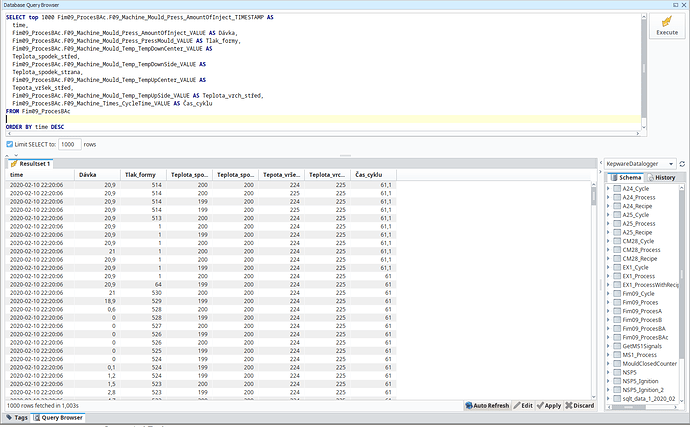Click the row limit number field
This screenshot has height=427, width=690.
69,144
